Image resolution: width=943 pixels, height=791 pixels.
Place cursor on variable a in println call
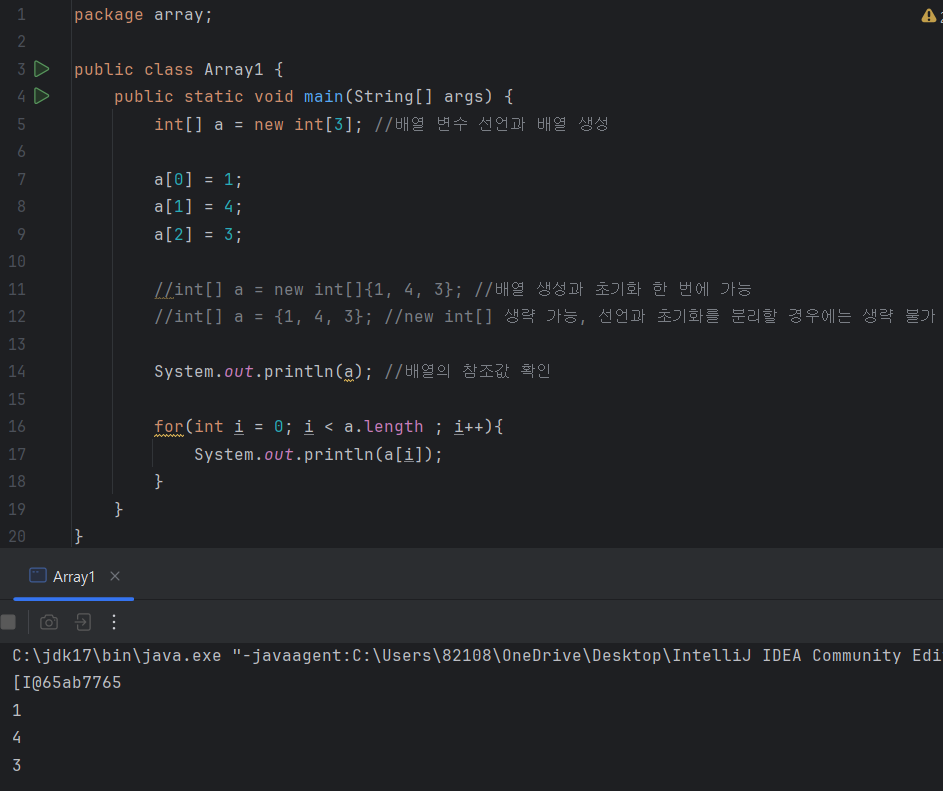(x=346, y=371)
